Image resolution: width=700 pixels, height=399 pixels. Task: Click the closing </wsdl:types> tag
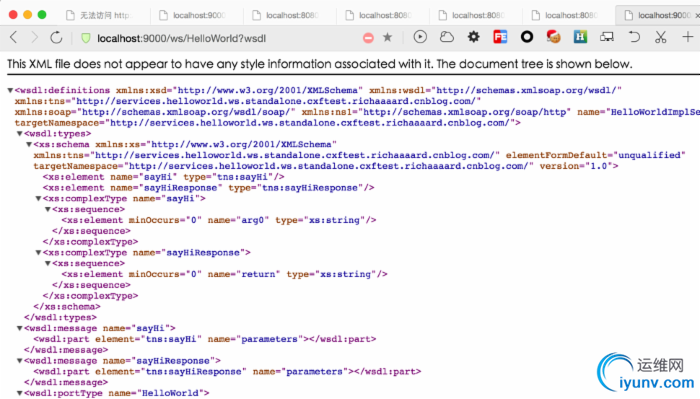point(60,318)
